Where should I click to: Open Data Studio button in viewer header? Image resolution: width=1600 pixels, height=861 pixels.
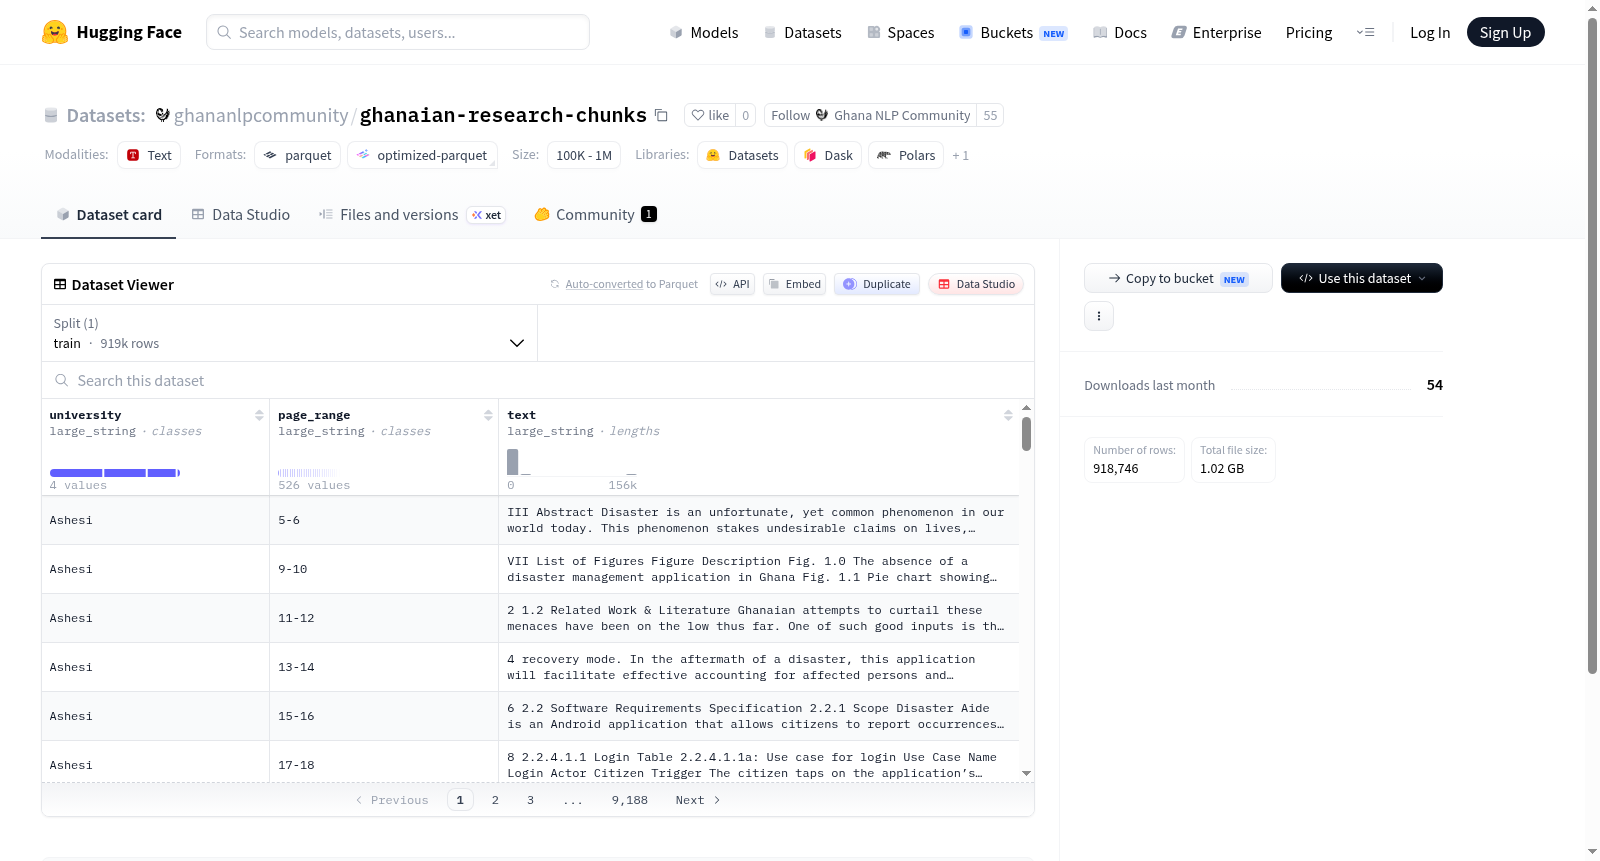click(x=976, y=284)
